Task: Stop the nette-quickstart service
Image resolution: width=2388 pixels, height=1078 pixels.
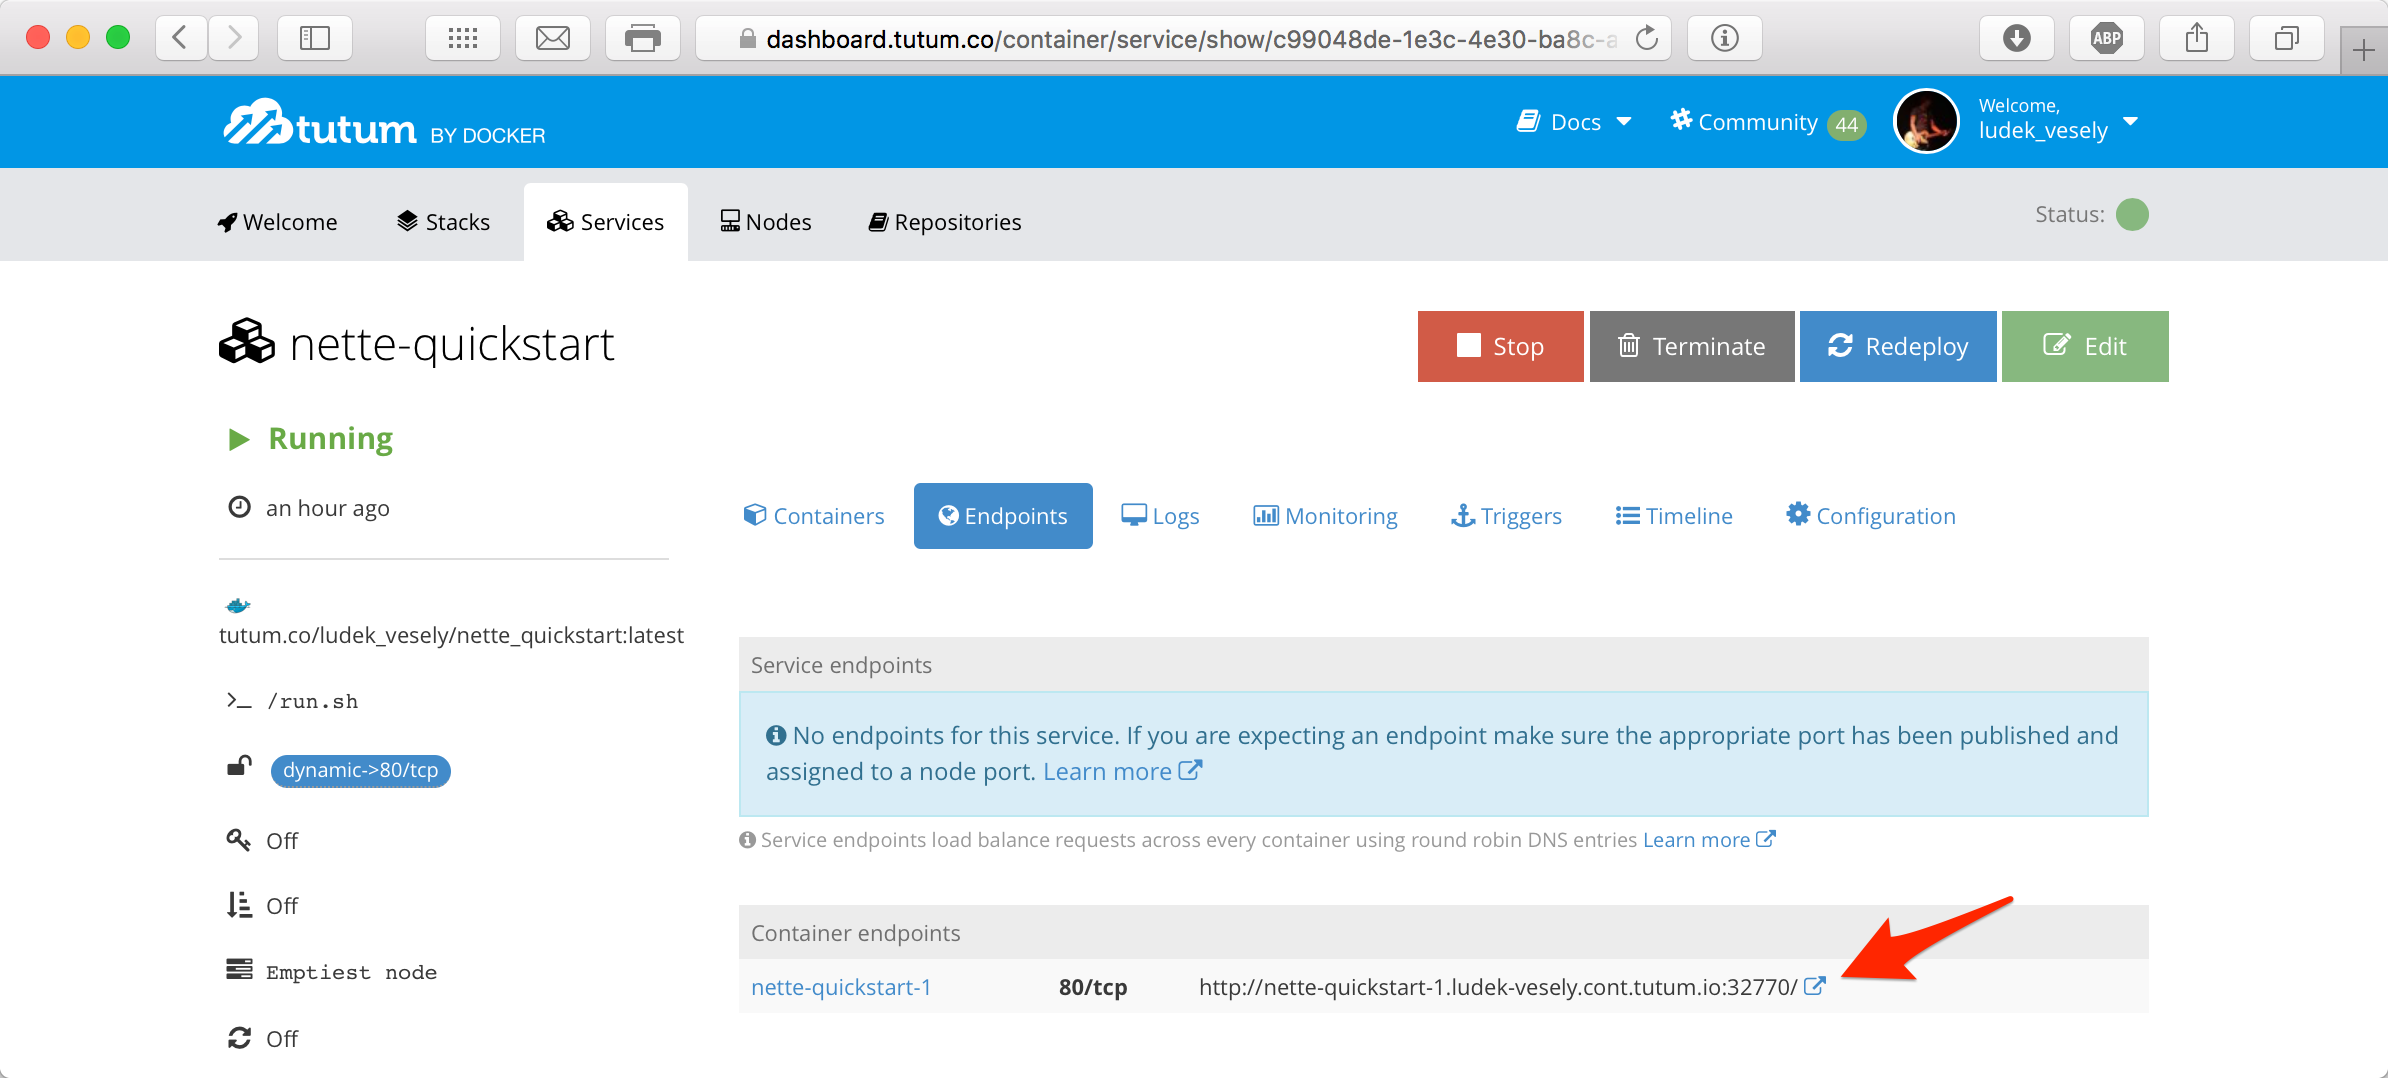Action: pyautogui.click(x=1500, y=346)
